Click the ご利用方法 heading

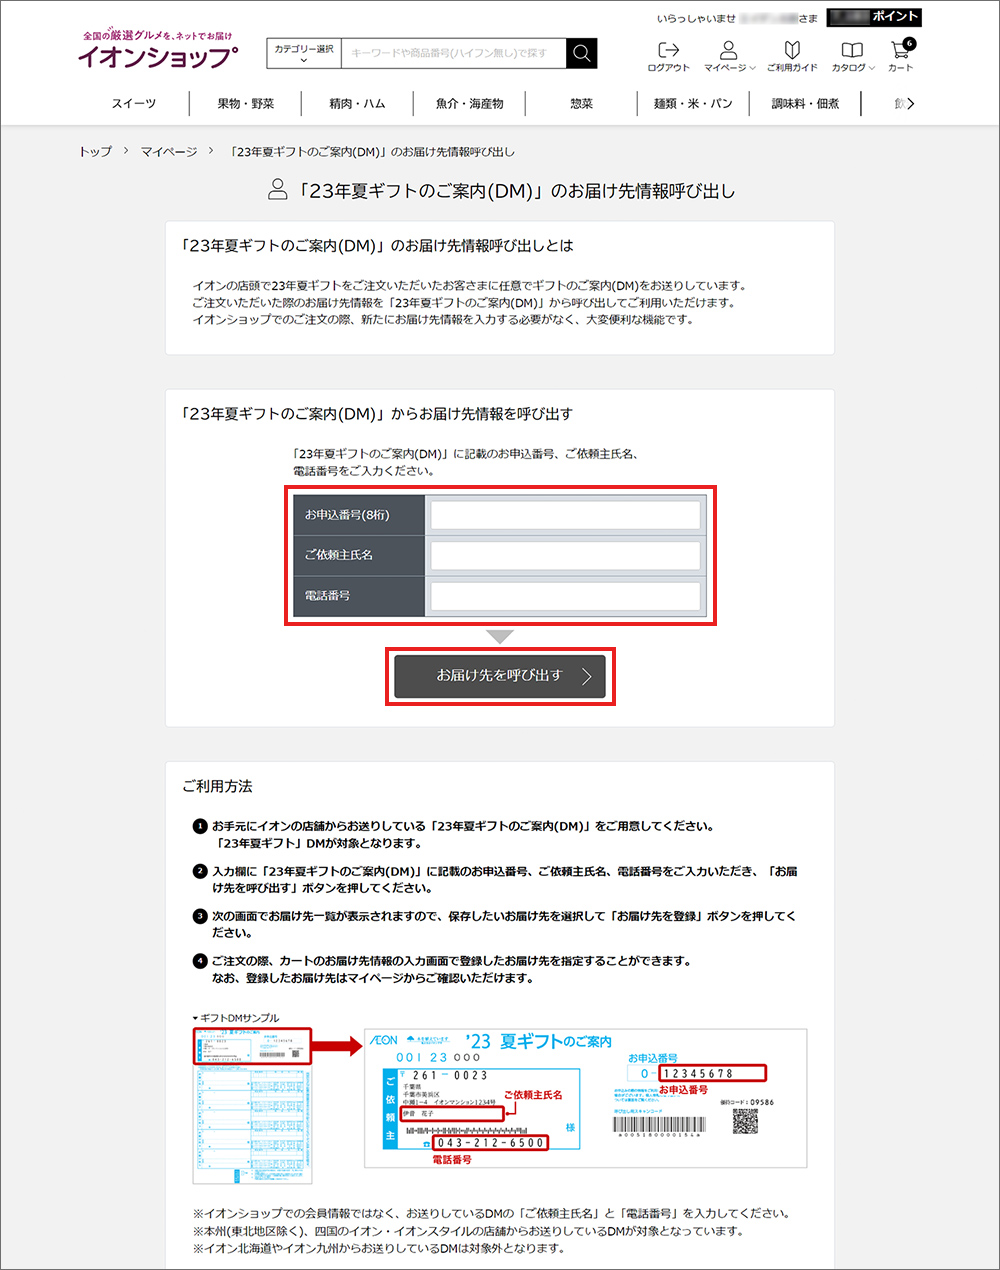click(217, 787)
